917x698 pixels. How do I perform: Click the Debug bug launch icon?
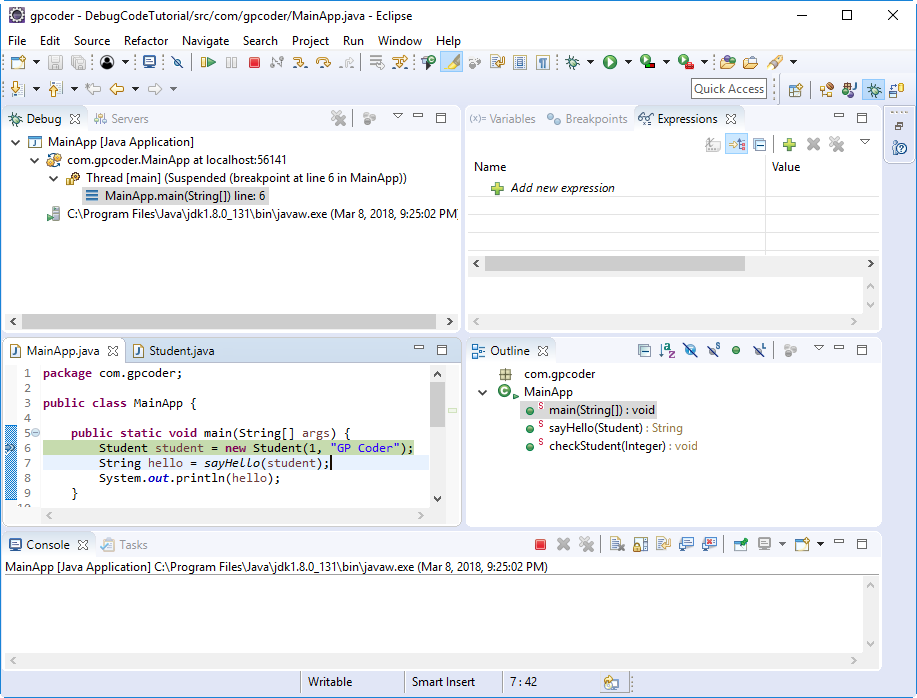click(573, 62)
